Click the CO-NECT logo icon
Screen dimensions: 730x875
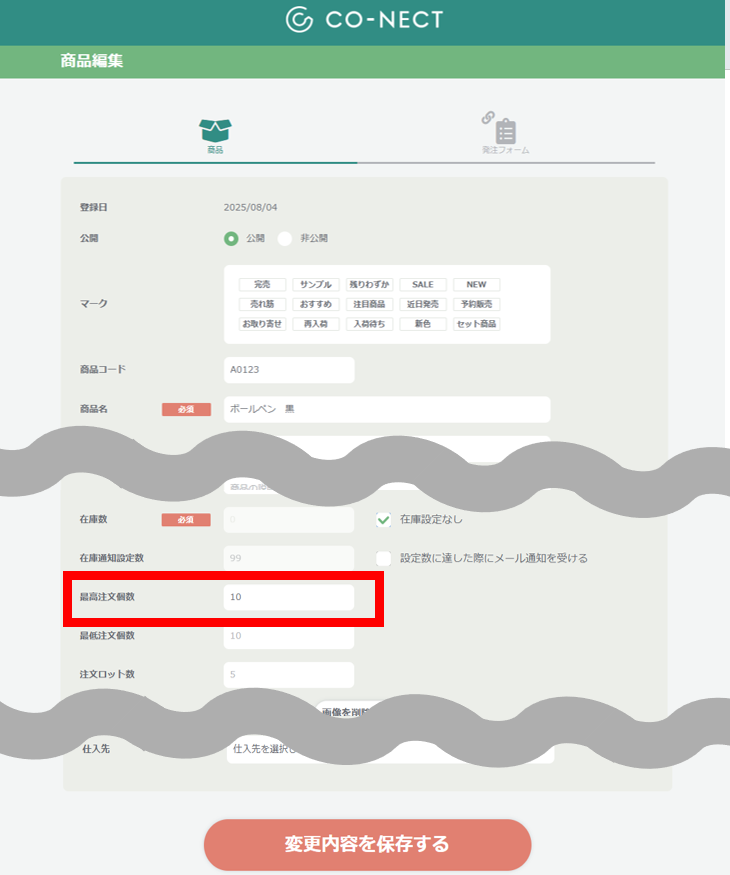click(x=299, y=20)
